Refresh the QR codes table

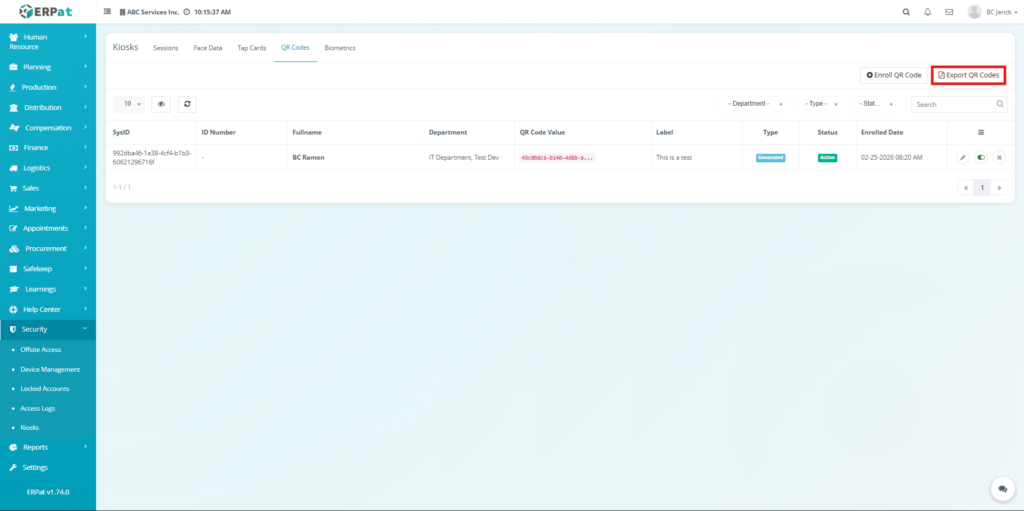(x=187, y=104)
